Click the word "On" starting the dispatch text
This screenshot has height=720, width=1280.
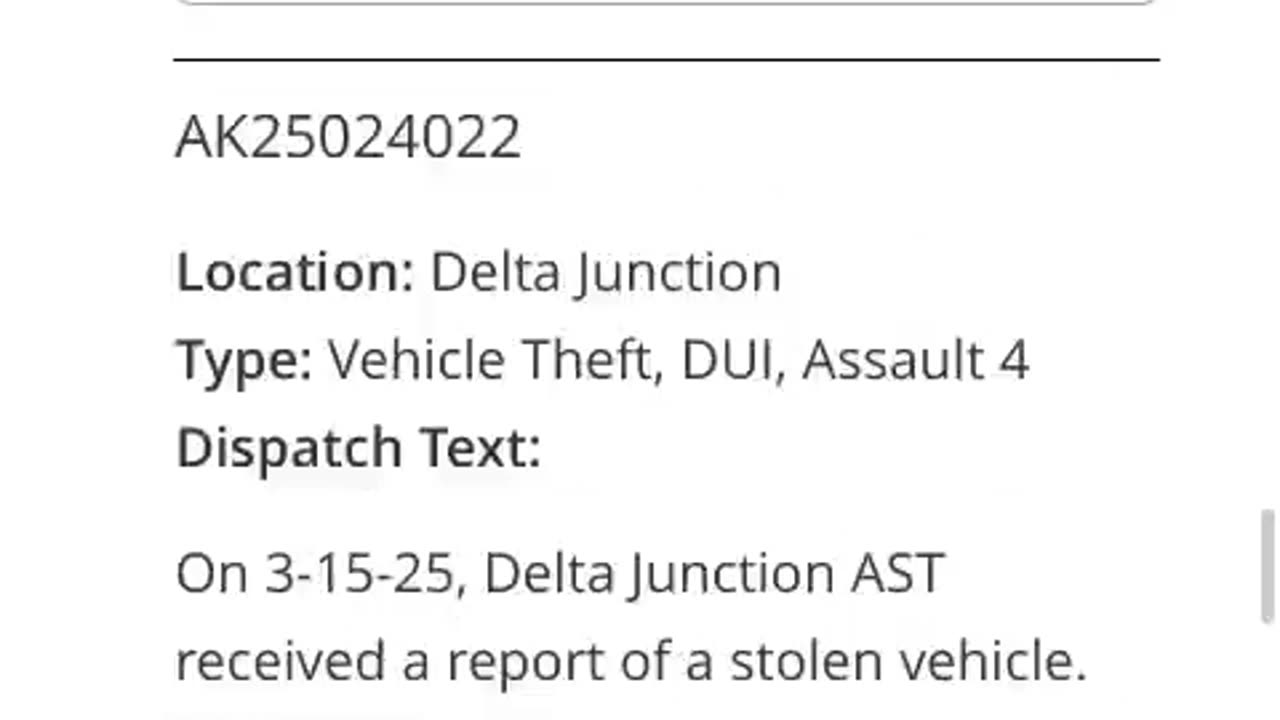(x=212, y=574)
